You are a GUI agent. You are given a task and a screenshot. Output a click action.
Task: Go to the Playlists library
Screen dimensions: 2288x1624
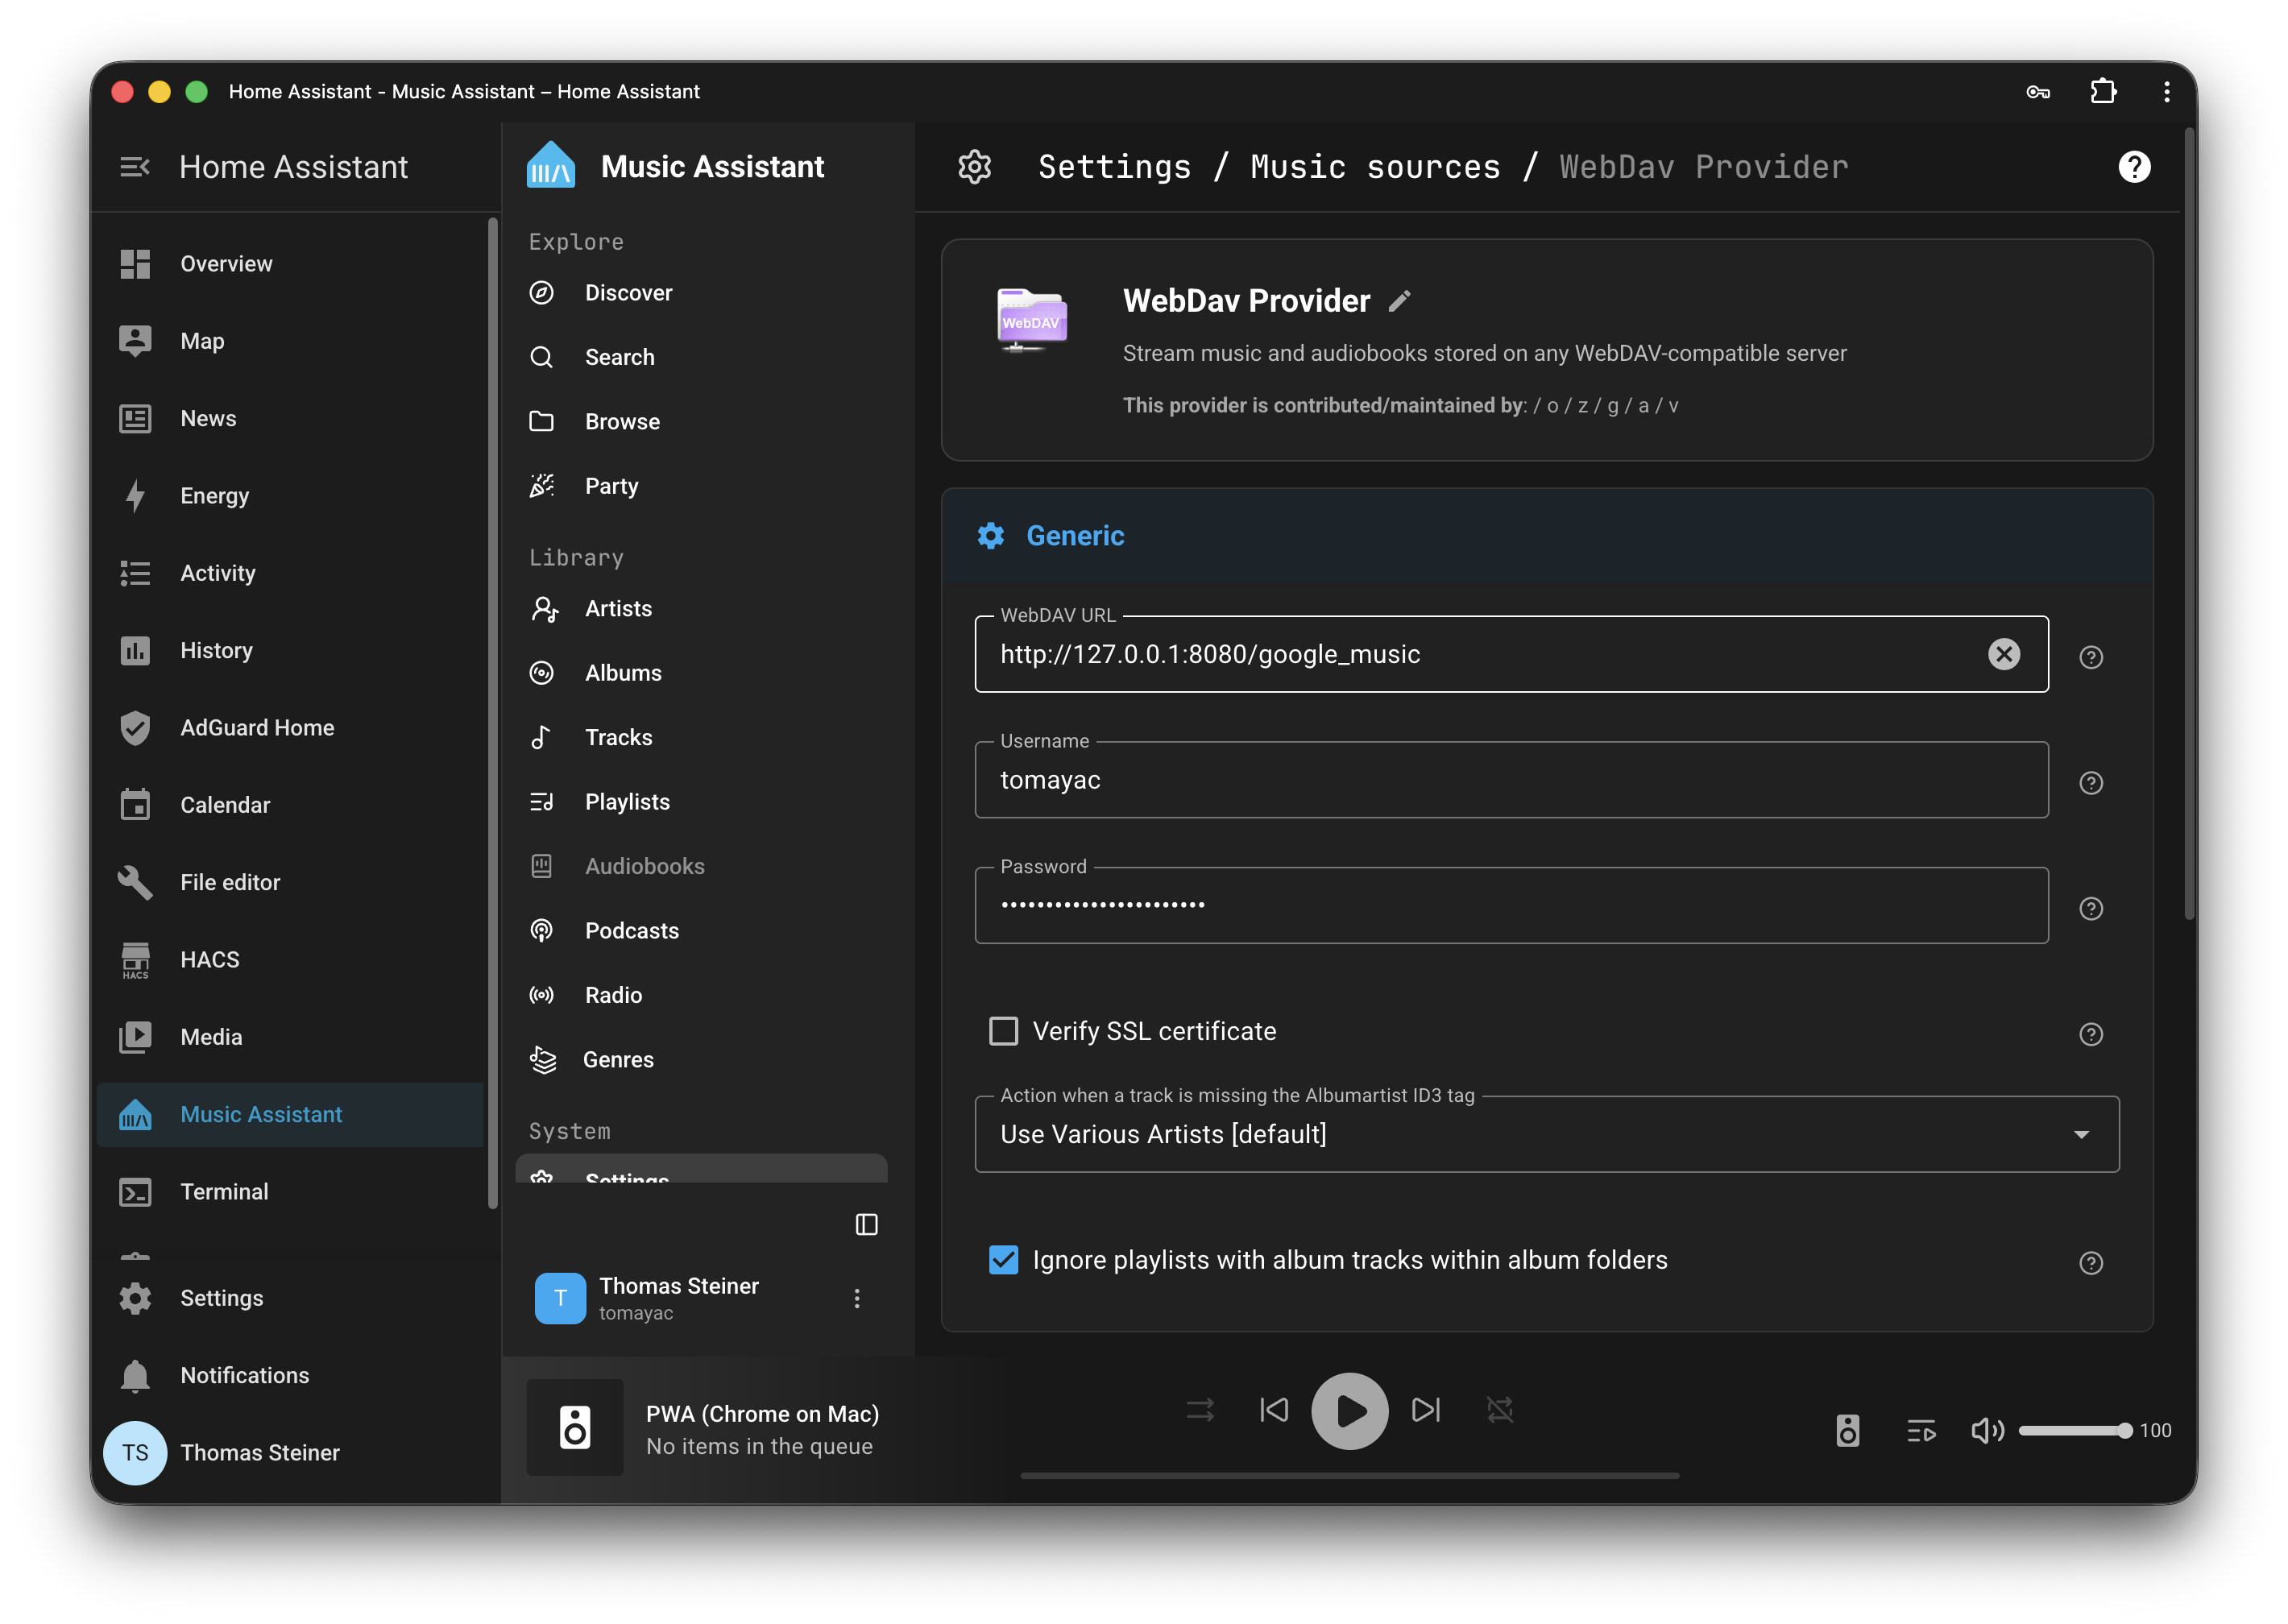[700, 802]
